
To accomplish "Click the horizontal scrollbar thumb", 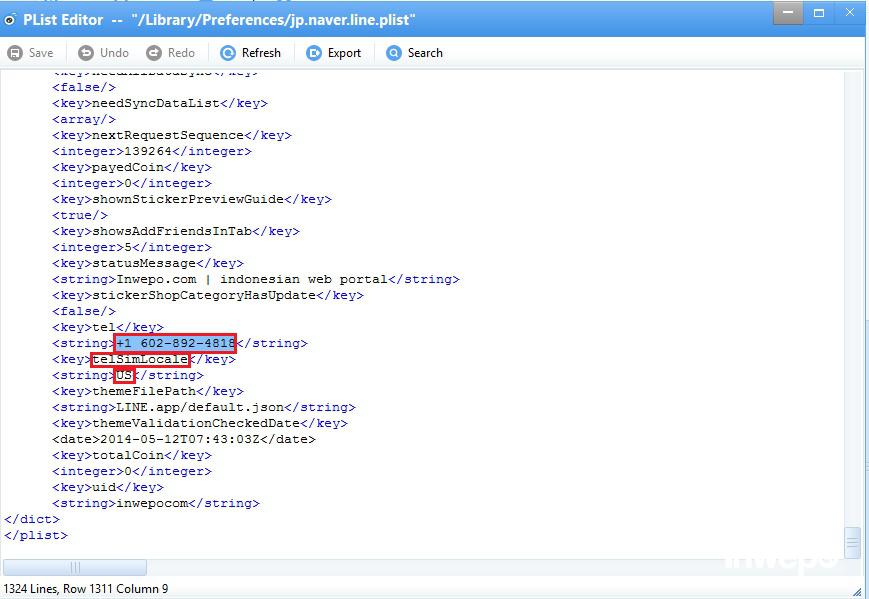I will pyautogui.click(x=75, y=567).
